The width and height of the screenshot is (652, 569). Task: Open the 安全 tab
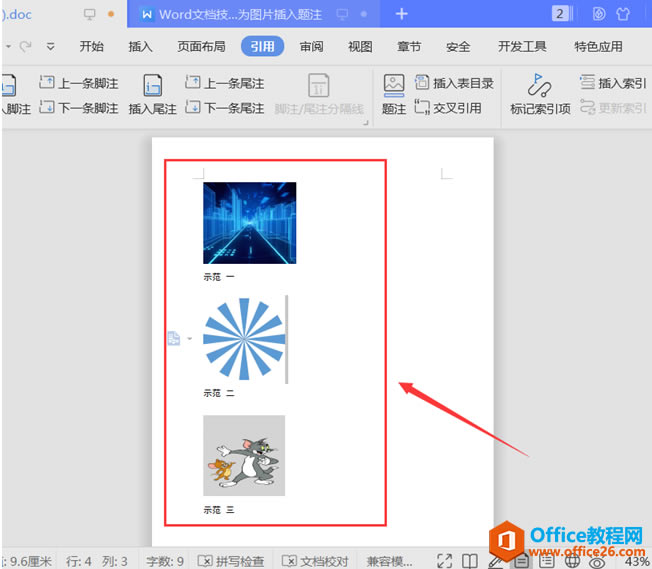coord(458,46)
